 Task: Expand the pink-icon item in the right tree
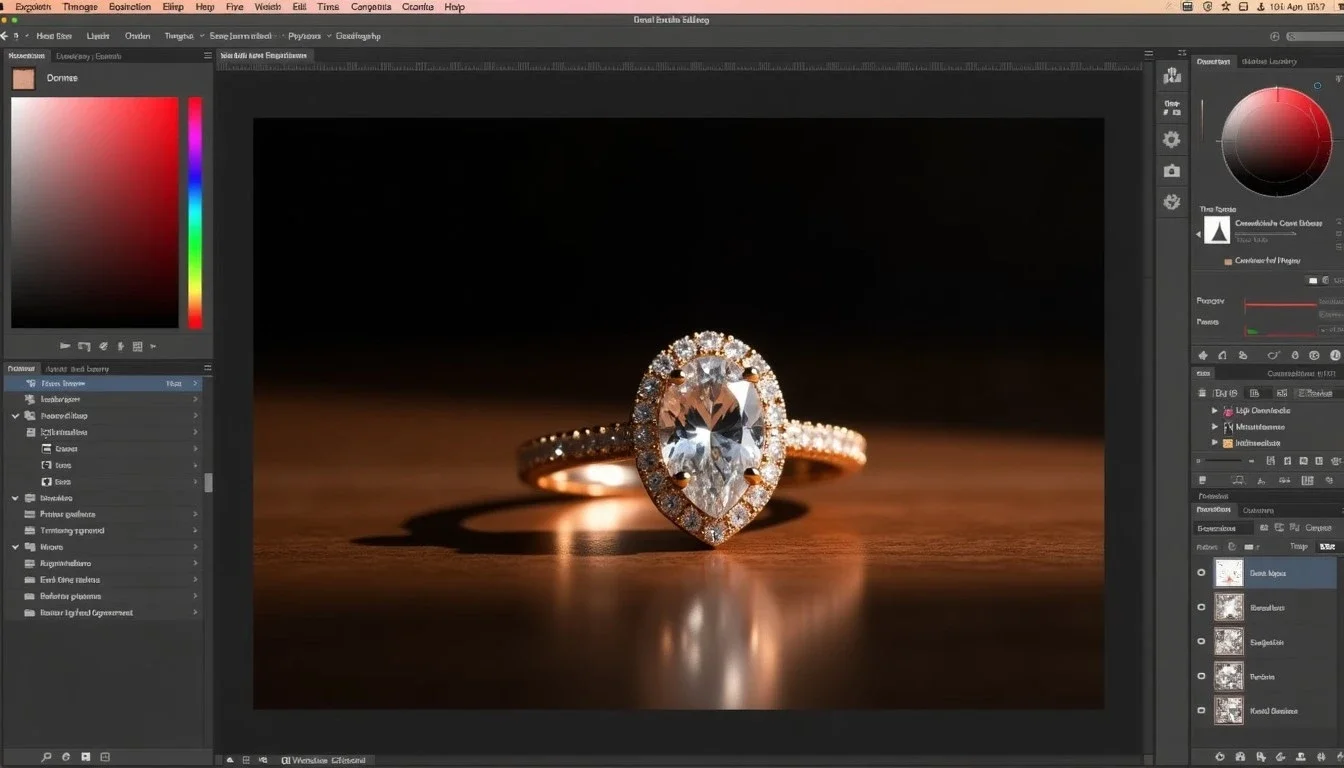[x=1215, y=411]
